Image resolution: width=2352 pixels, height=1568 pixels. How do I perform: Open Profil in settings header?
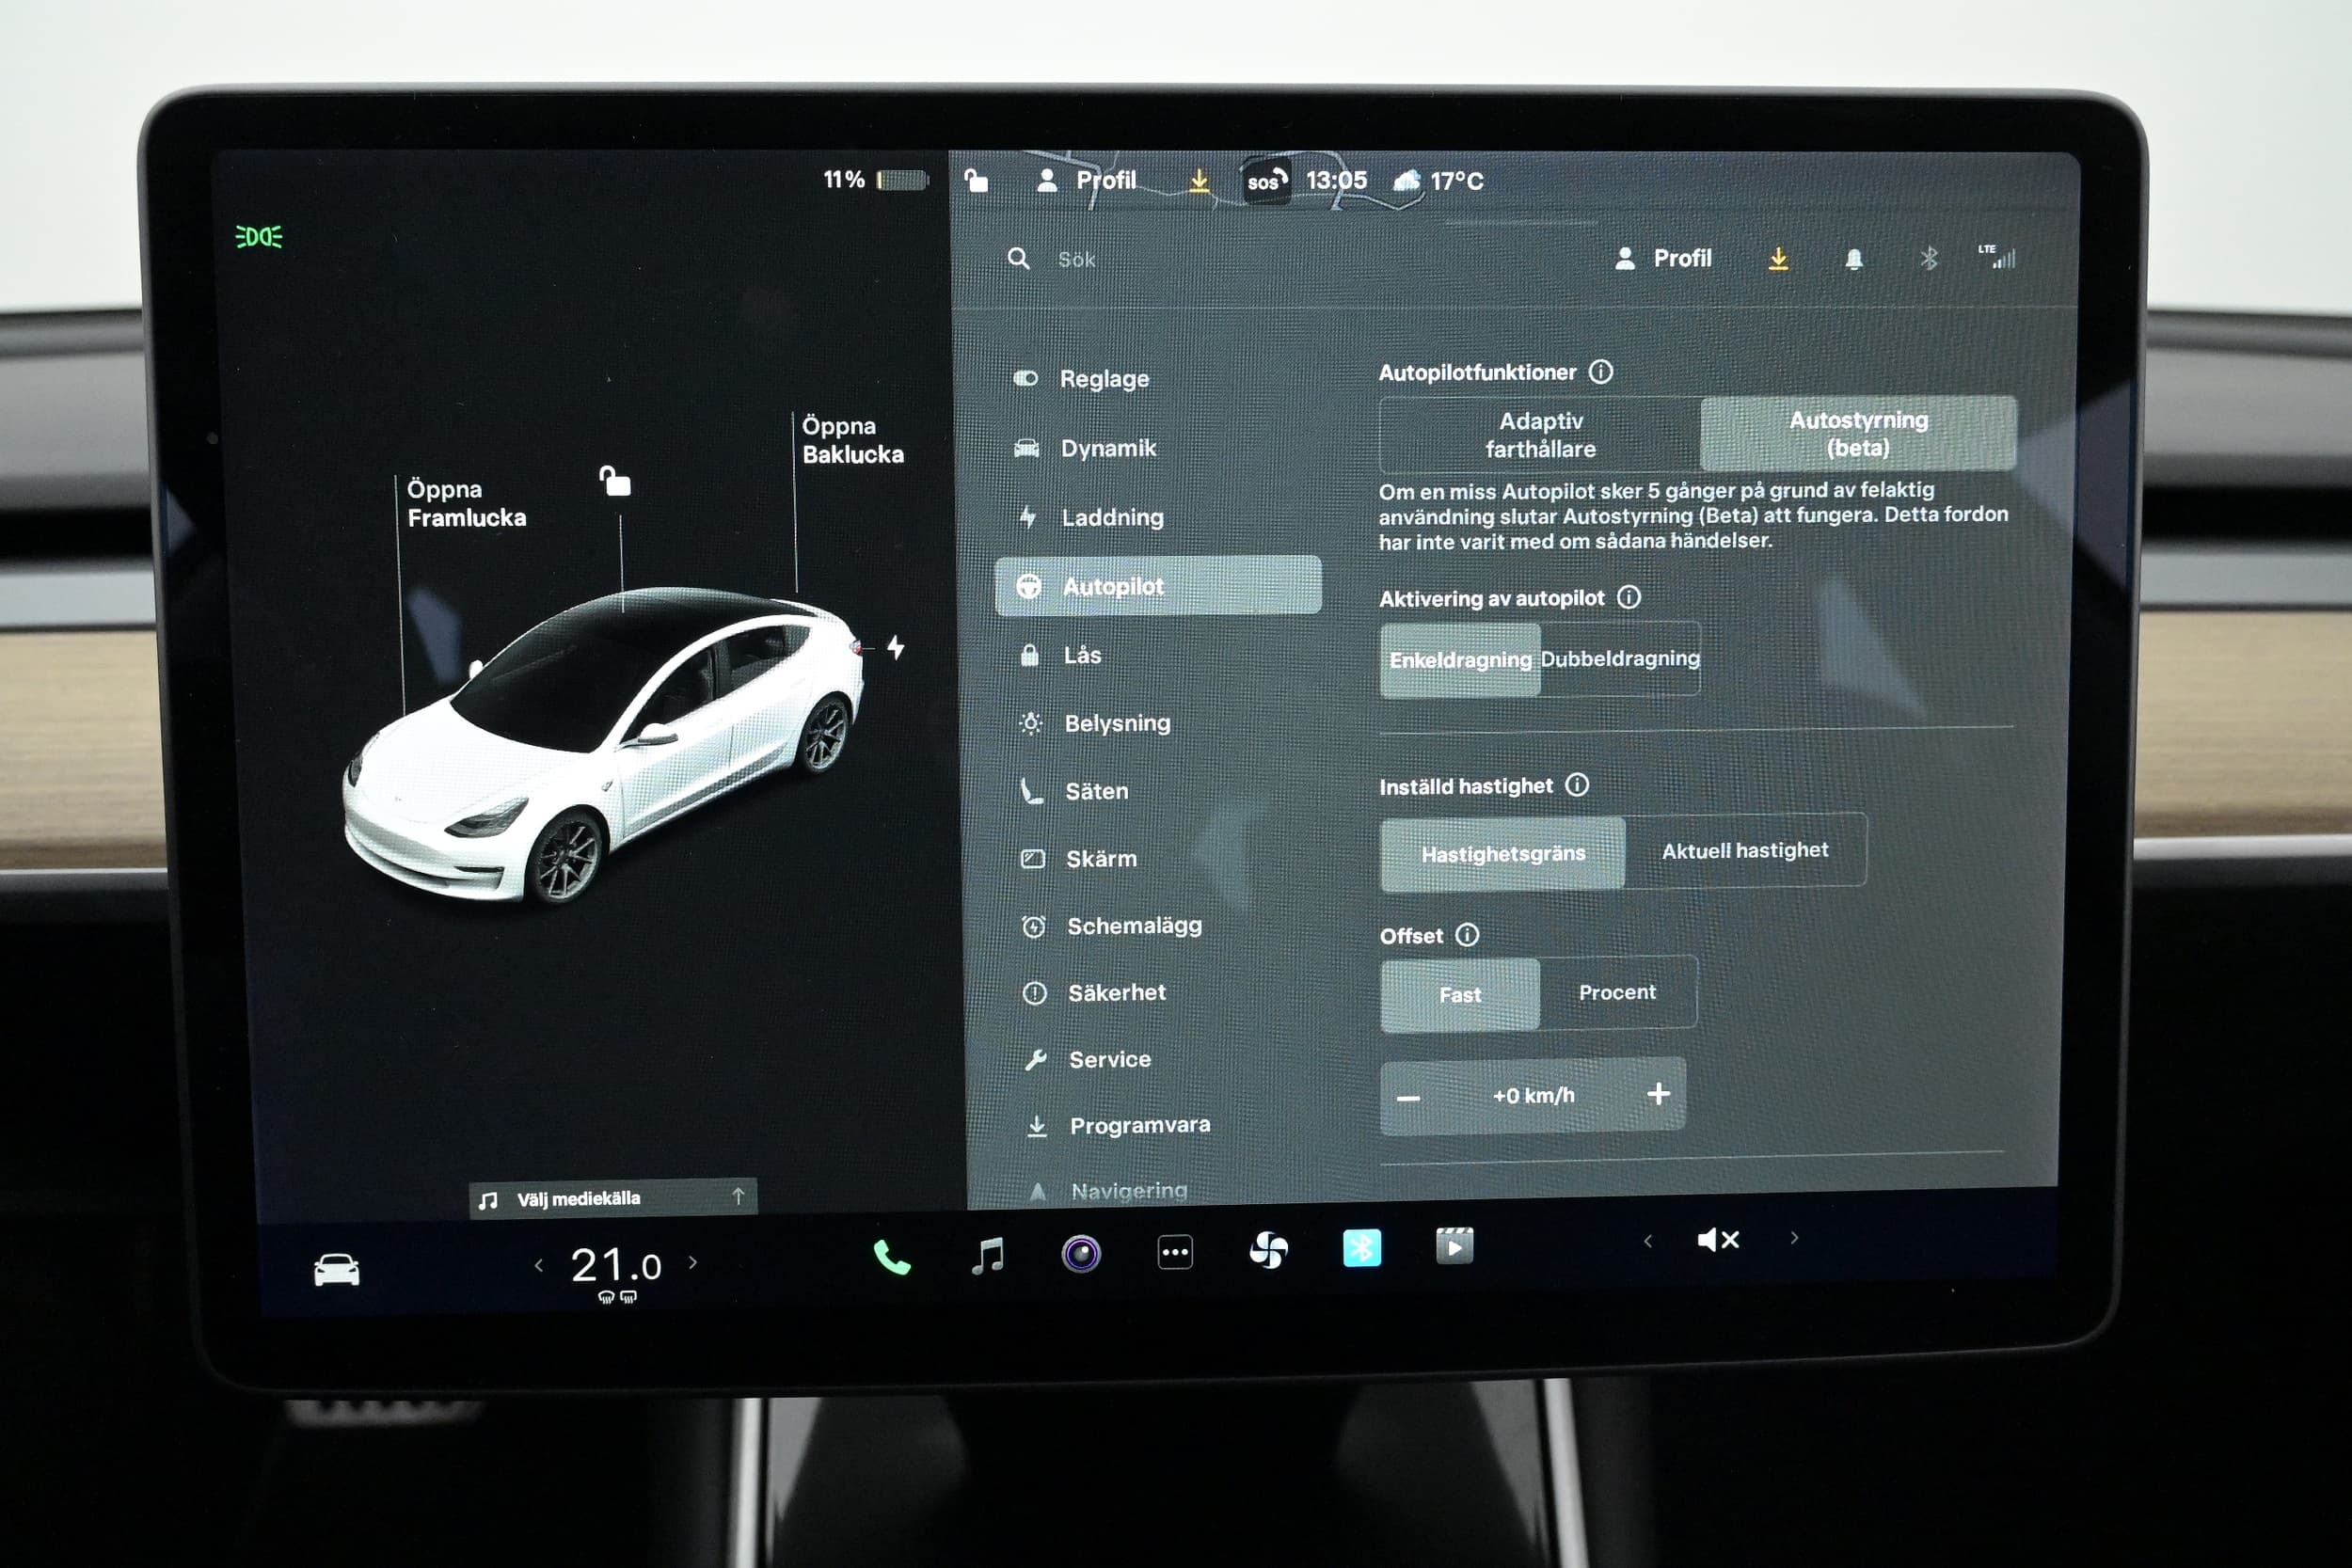(x=1663, y=259)
